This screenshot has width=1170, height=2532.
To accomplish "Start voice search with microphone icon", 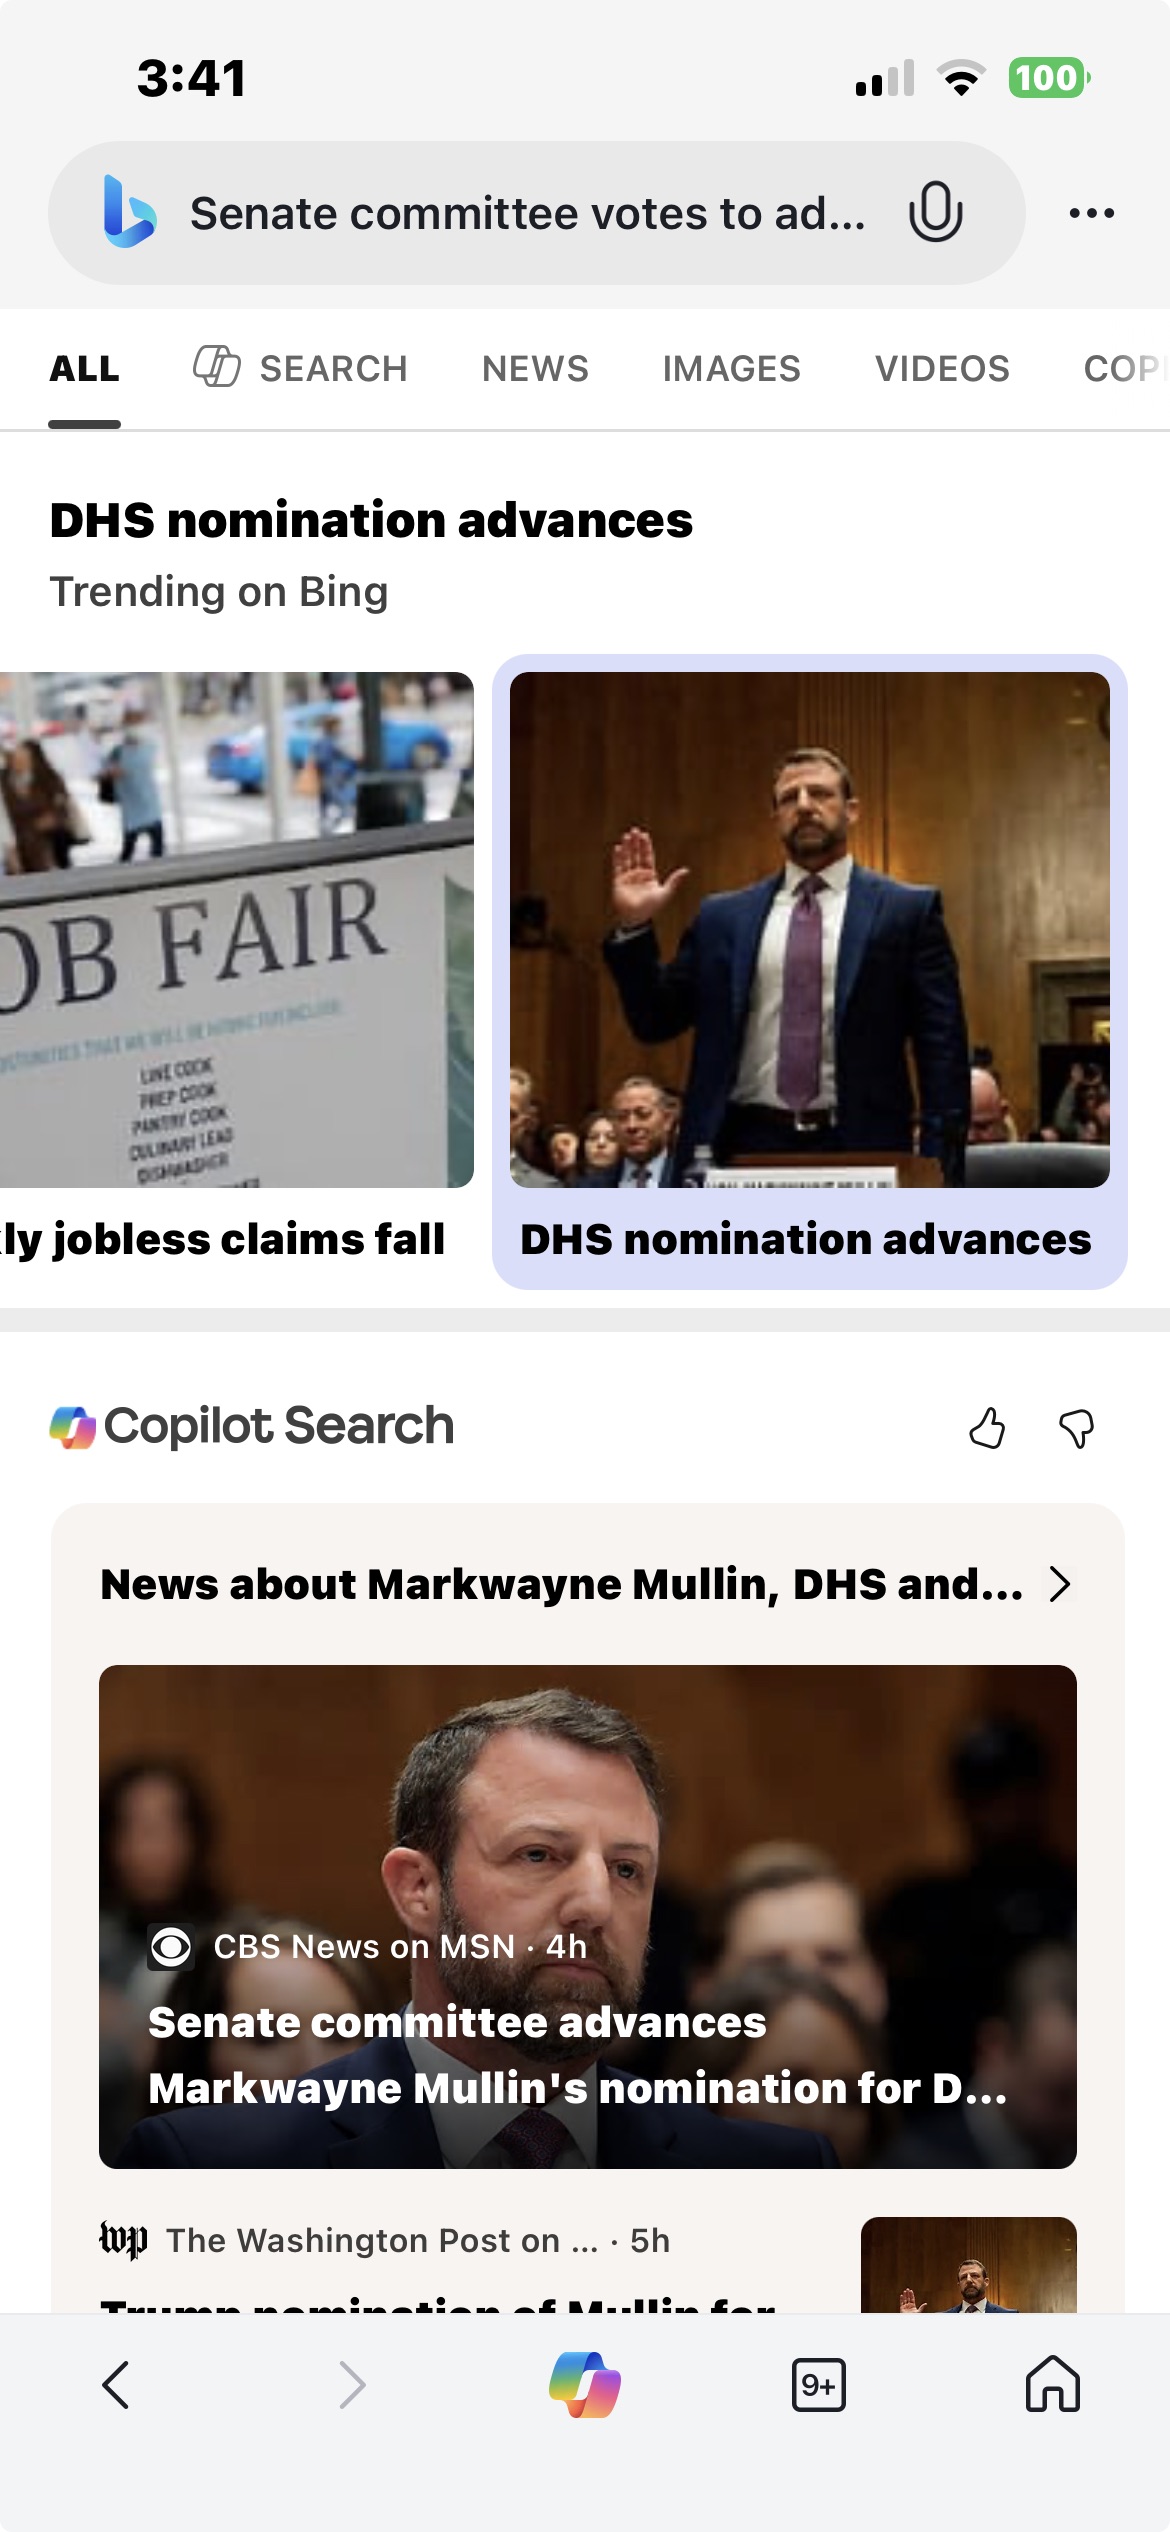I will point(935,212).
